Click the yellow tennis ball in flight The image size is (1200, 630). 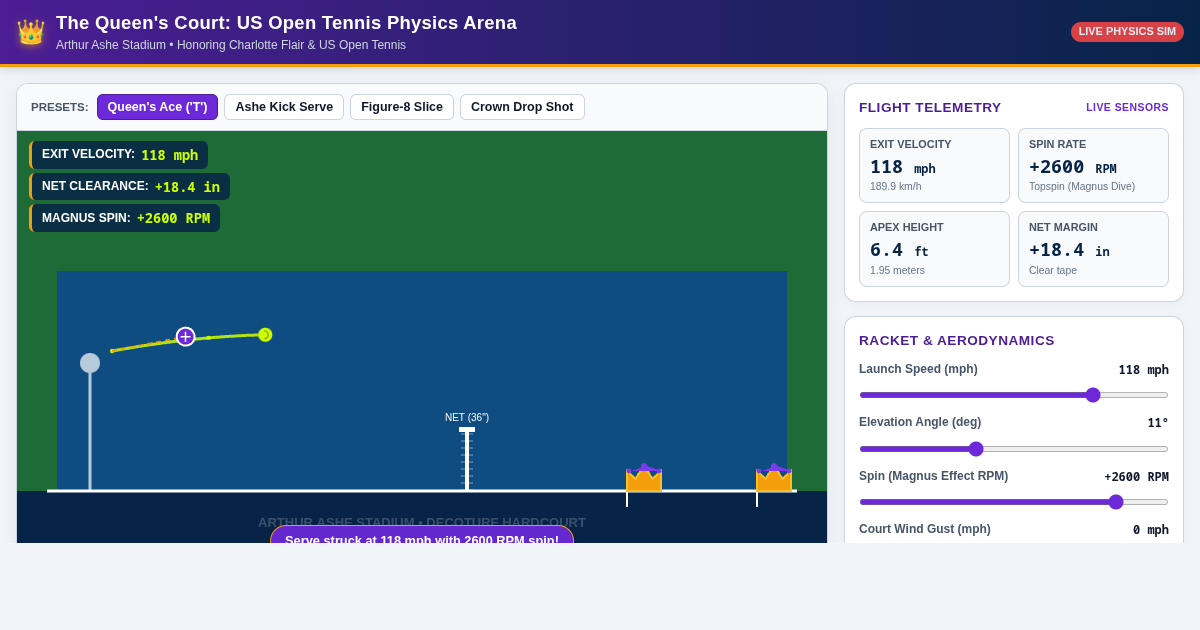[265, 335]
